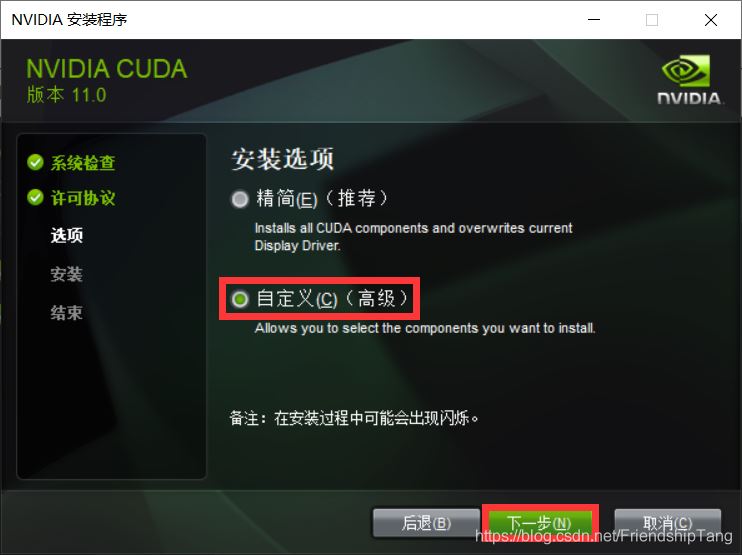The height and width of the screenshot is (555, 742).
Task: Click the green checkmark beside 系统检查
Action: click(x=35, y=162)
